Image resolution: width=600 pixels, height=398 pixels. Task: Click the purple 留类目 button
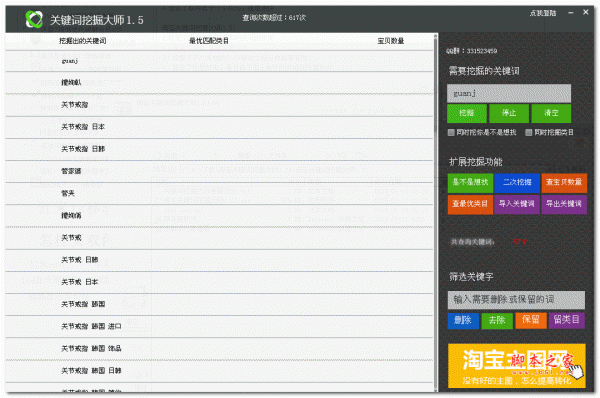567,320
